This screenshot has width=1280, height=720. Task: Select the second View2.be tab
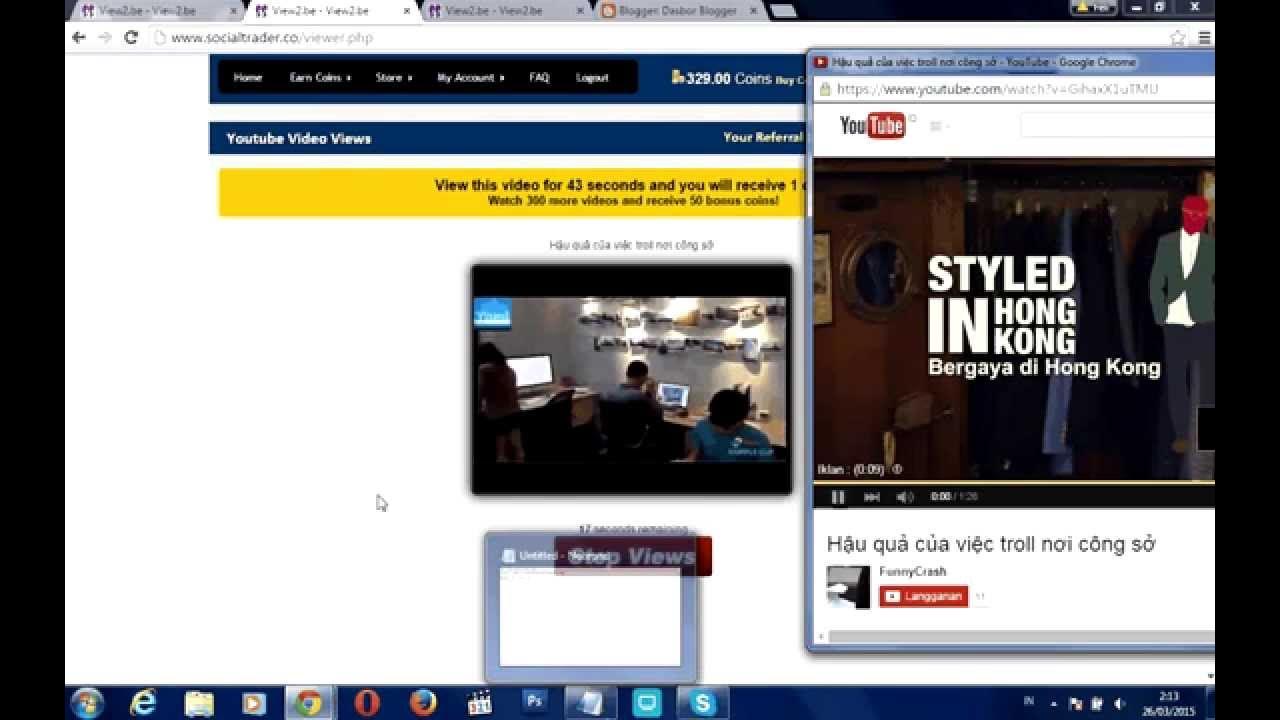[x=330, y=11]
